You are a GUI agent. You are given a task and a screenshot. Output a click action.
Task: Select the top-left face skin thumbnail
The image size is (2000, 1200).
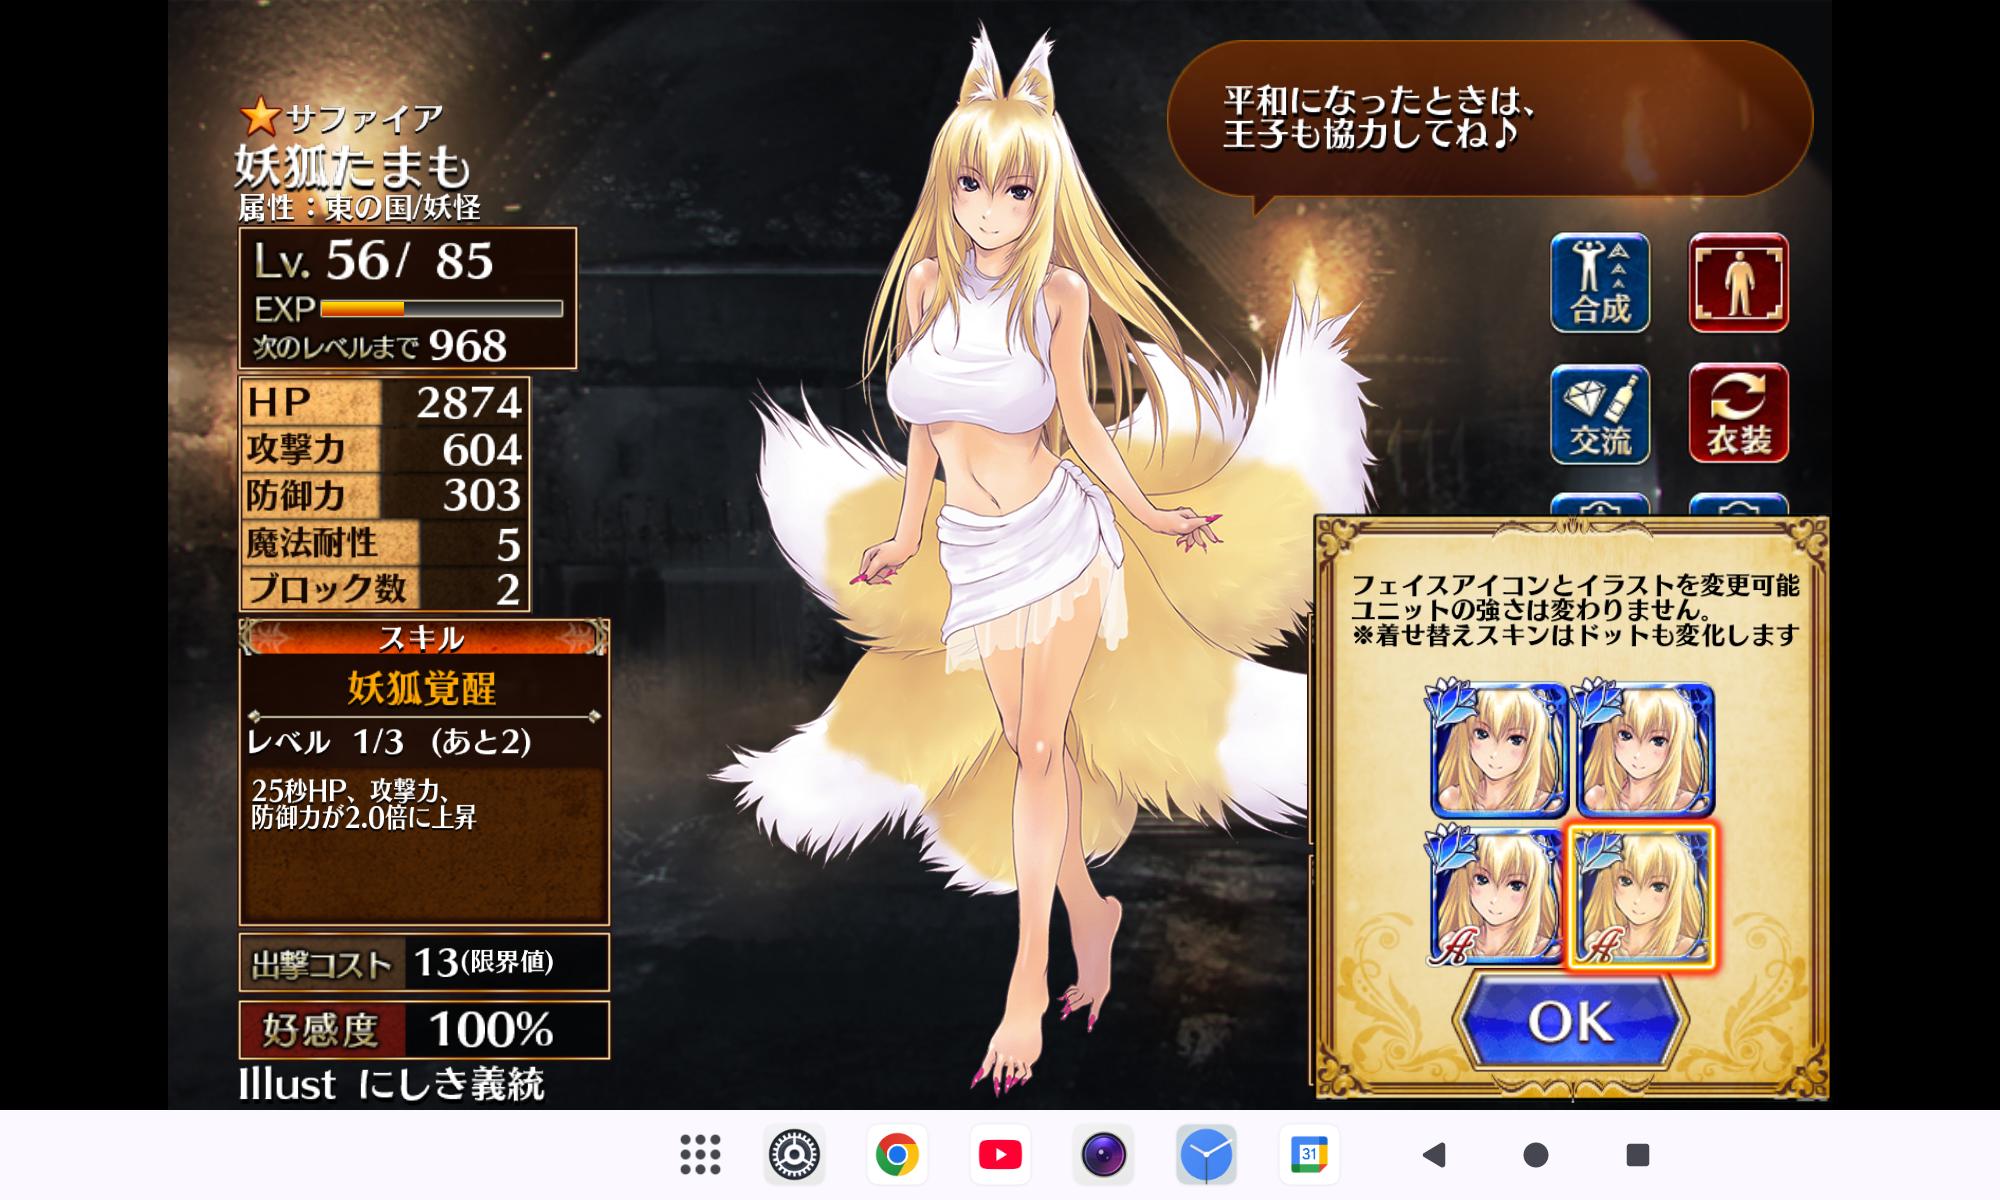(x=1497, y=750)
